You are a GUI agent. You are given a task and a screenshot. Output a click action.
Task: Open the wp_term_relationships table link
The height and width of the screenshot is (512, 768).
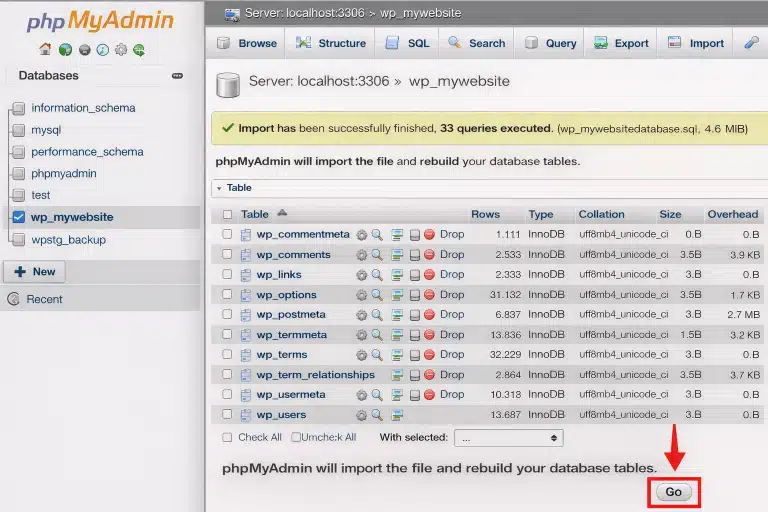click(315, 375)
